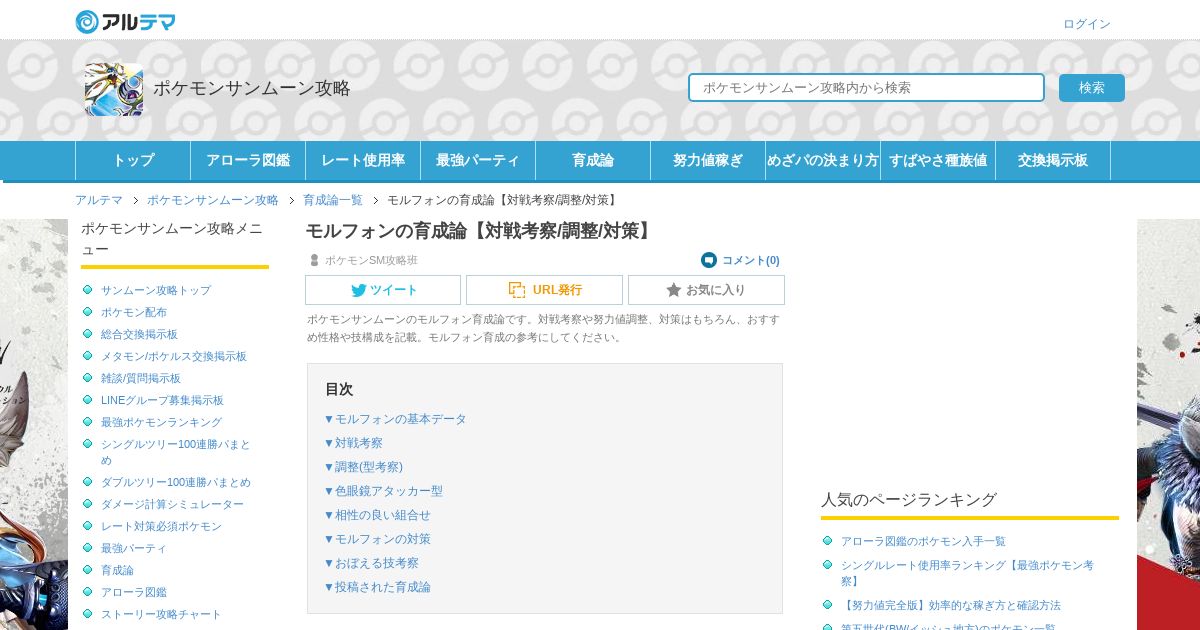The width and height of the screenshot is (1200, 630).
Task: Open 総合交換掲示板 sidebar link
Action: (x=139, y=334)
